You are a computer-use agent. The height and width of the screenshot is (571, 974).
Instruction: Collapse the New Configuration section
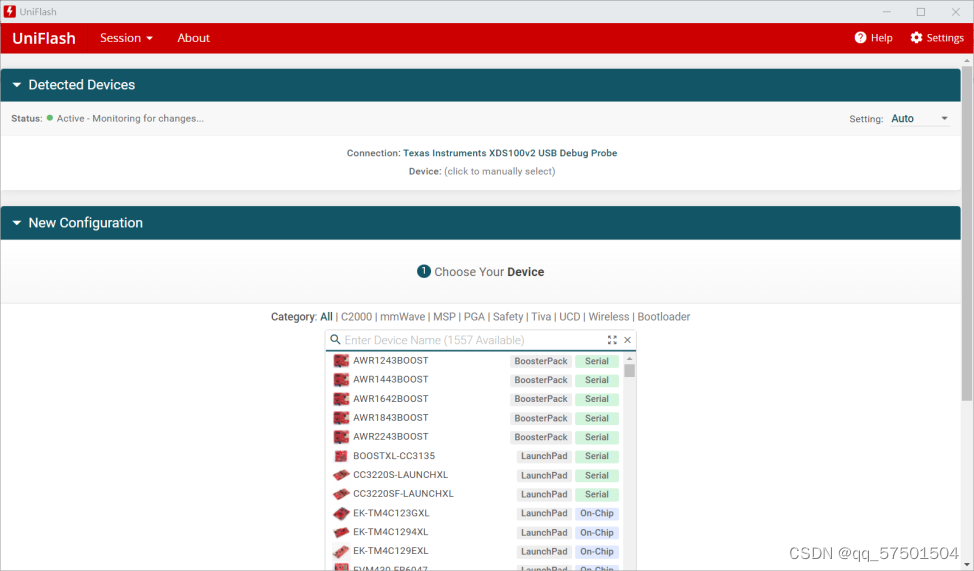click(16, 223)
